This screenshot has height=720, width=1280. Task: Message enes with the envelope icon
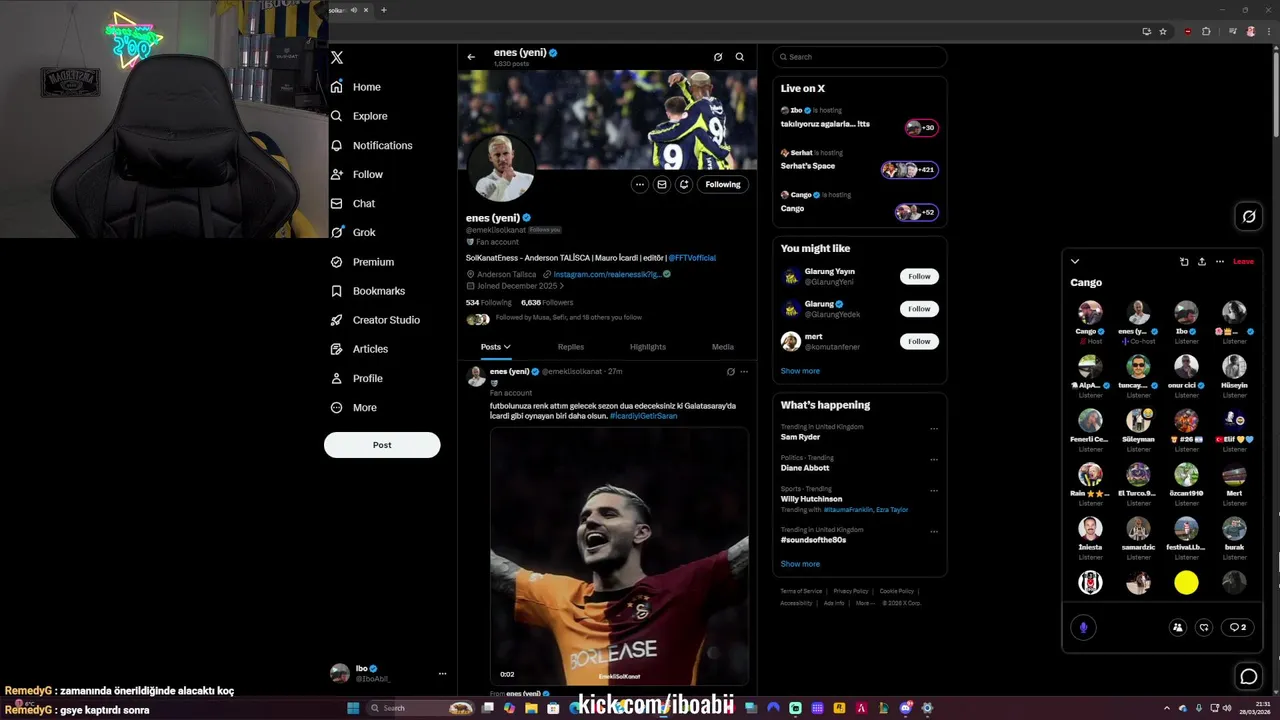click(662, 184)
